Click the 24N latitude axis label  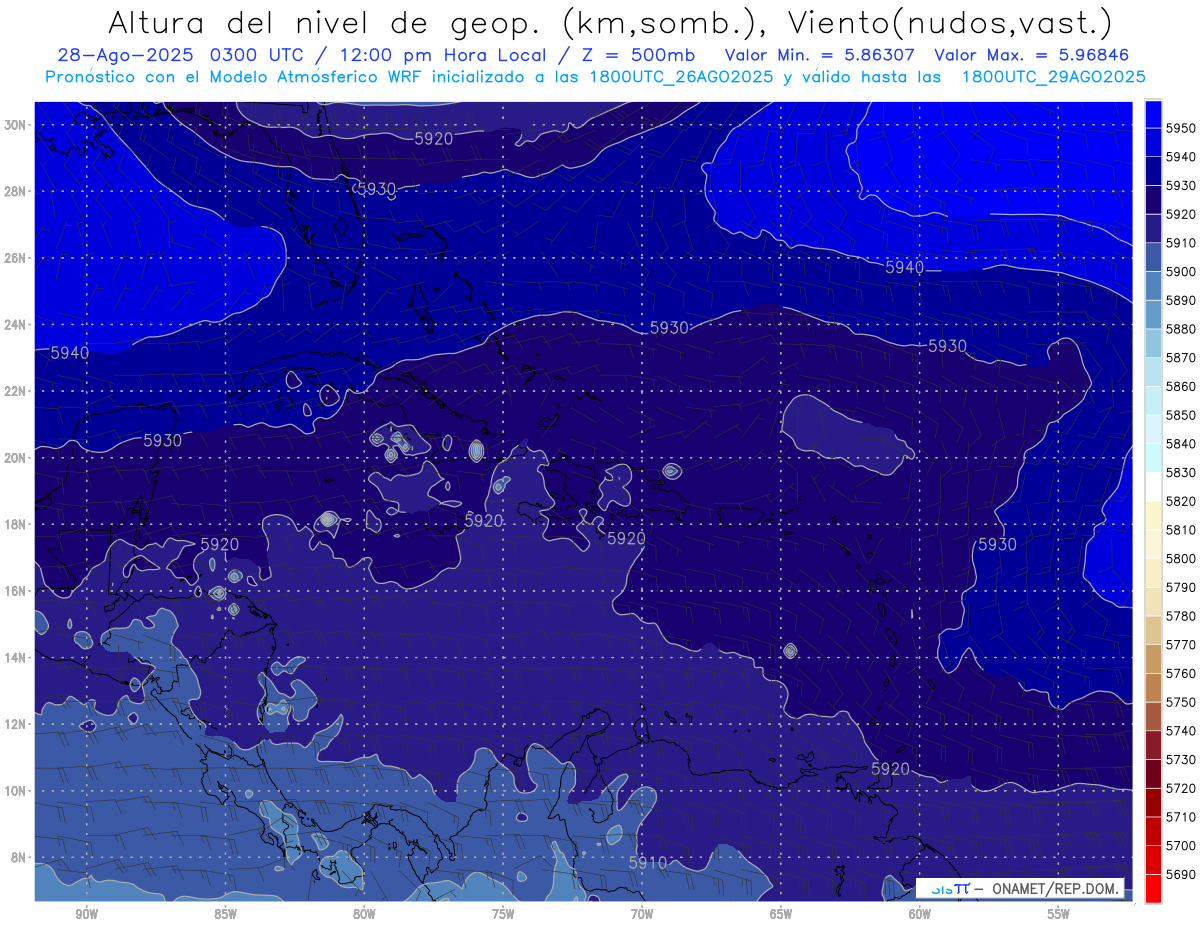pyautogui.click(x=15, y=325)
